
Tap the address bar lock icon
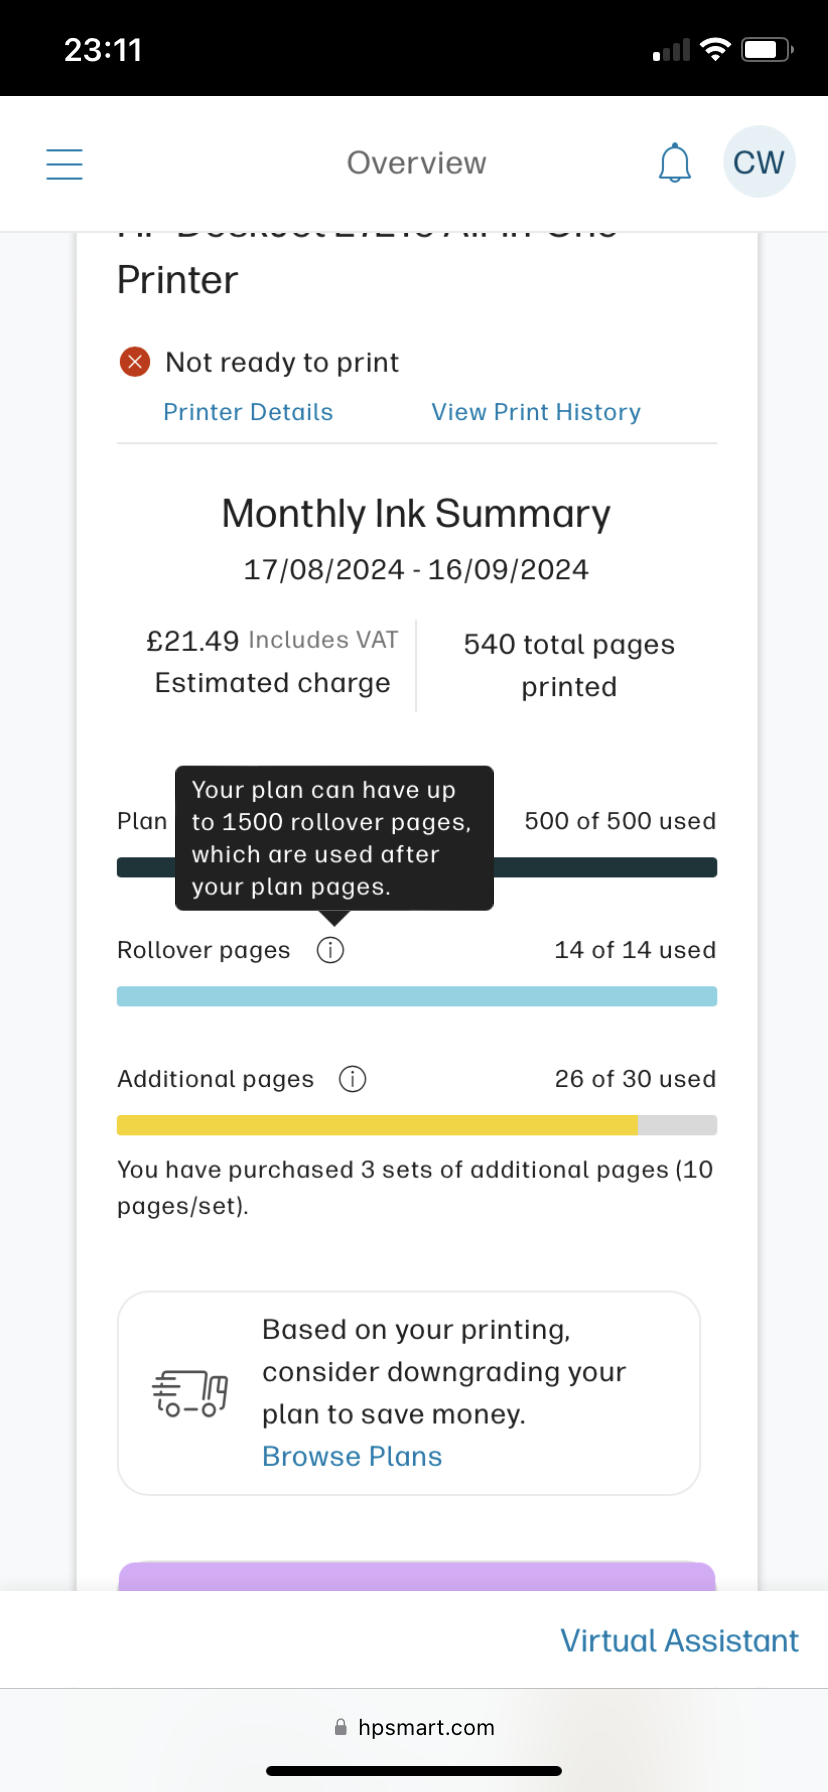341,1727
